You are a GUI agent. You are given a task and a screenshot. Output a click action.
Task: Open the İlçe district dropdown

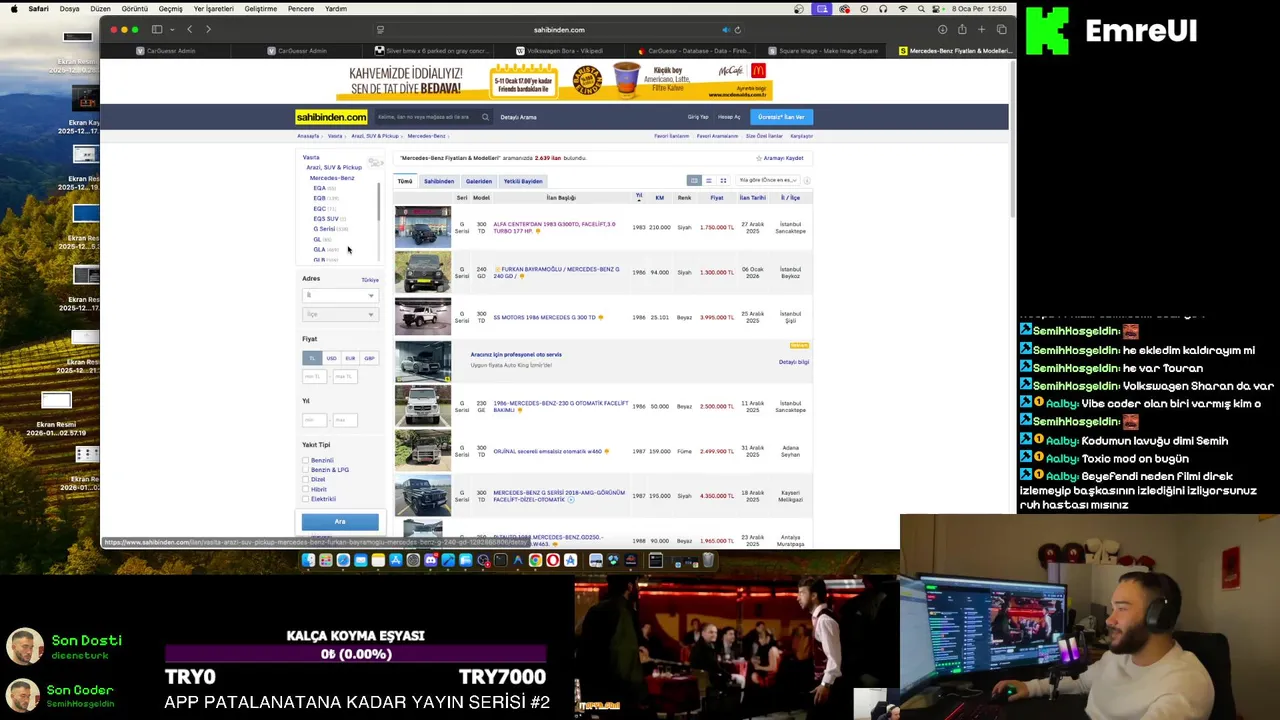(x=340, y=314)
